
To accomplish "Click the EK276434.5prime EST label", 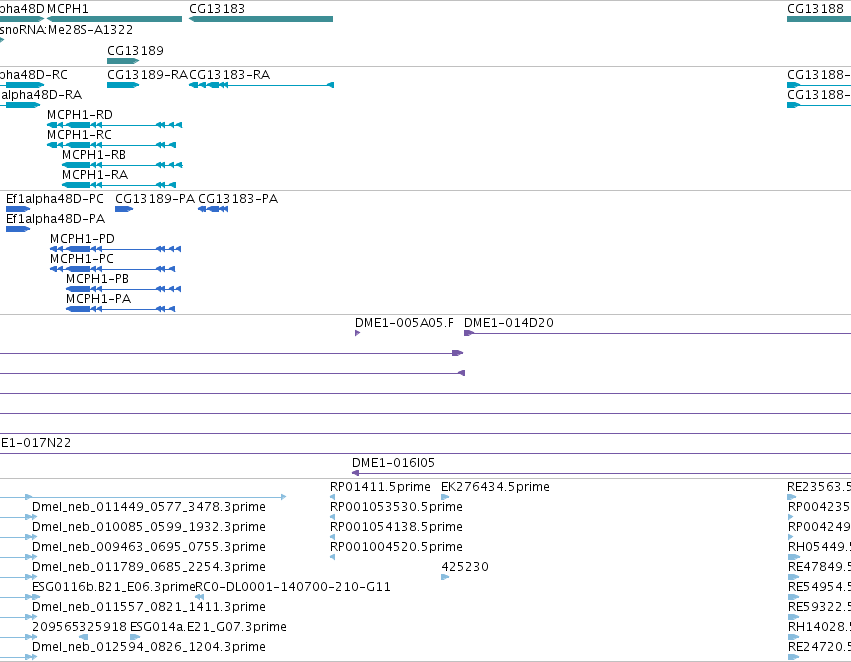I will (495, 487).
